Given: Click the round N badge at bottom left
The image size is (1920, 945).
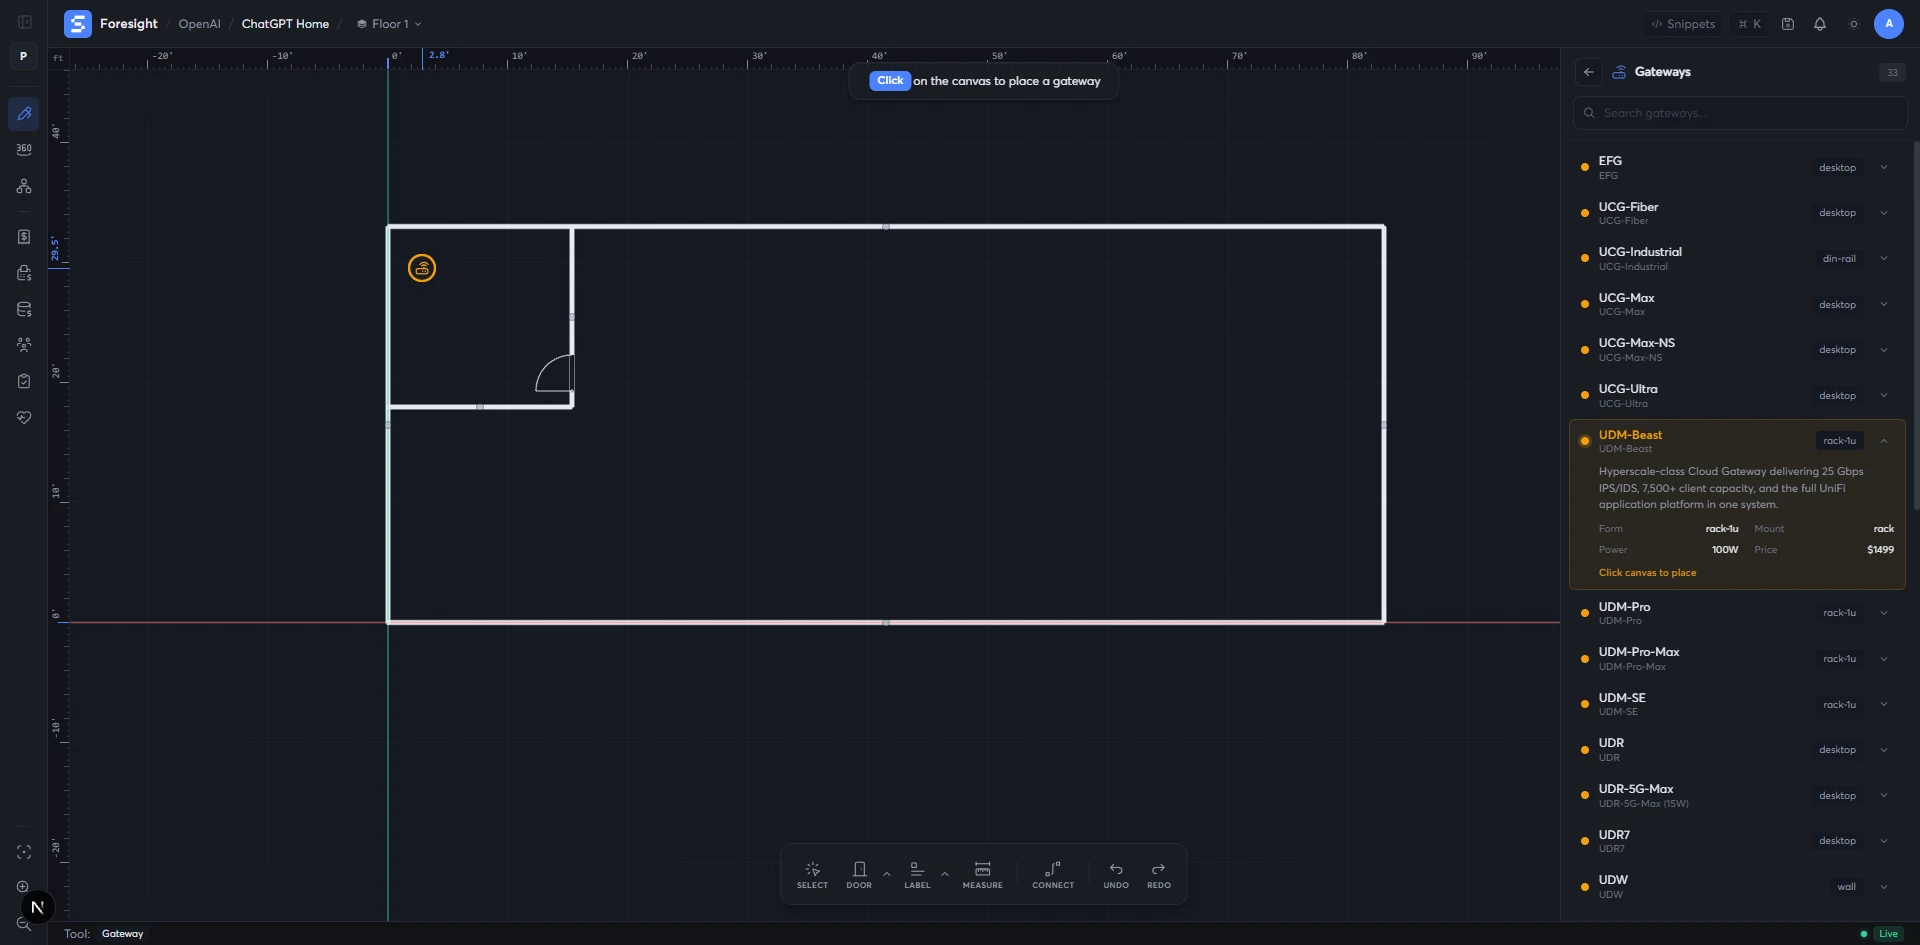Looking at the screenshot, I should point(37,907).
